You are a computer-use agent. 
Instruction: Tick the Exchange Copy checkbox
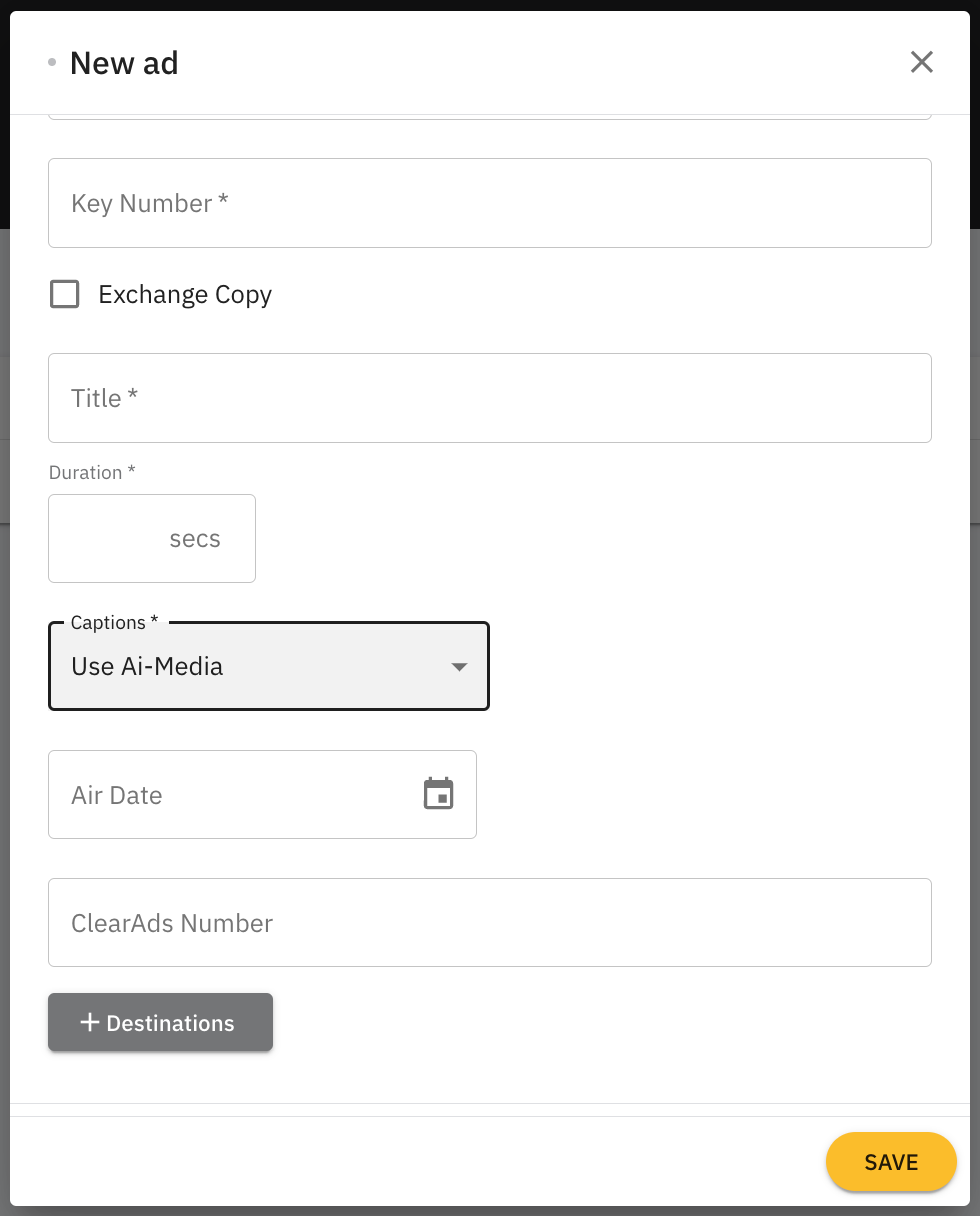(65, 294)
